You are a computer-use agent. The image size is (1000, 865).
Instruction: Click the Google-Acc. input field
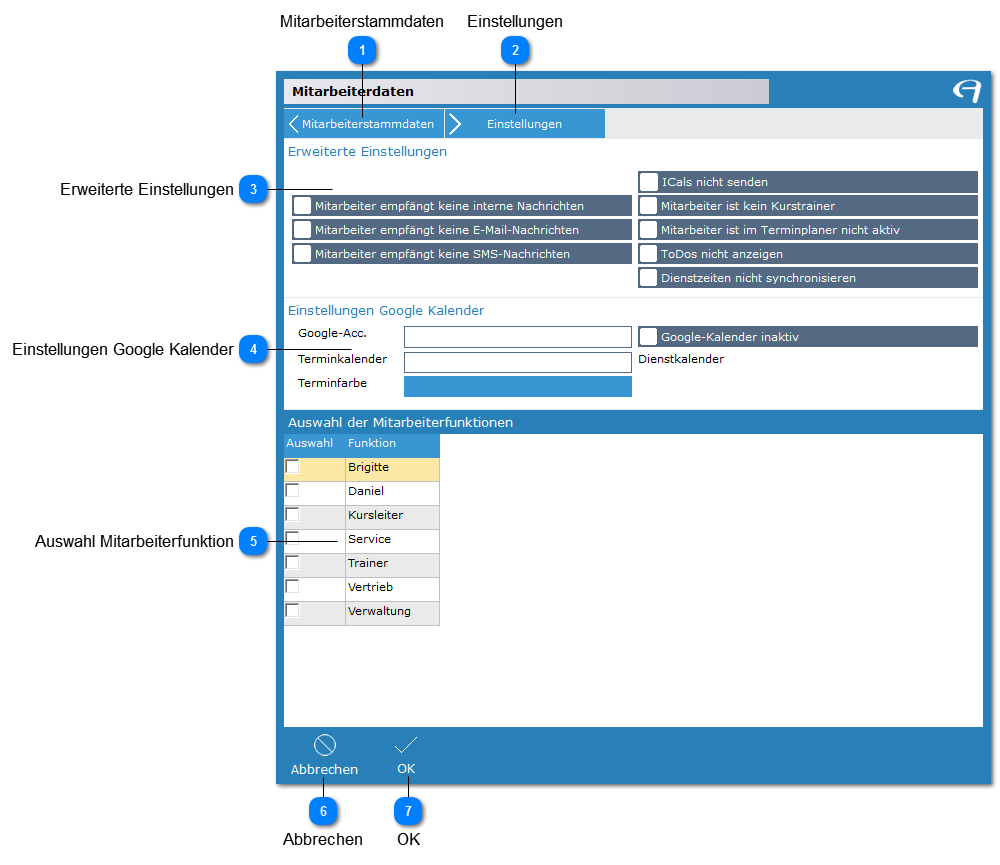click(518, 337)
